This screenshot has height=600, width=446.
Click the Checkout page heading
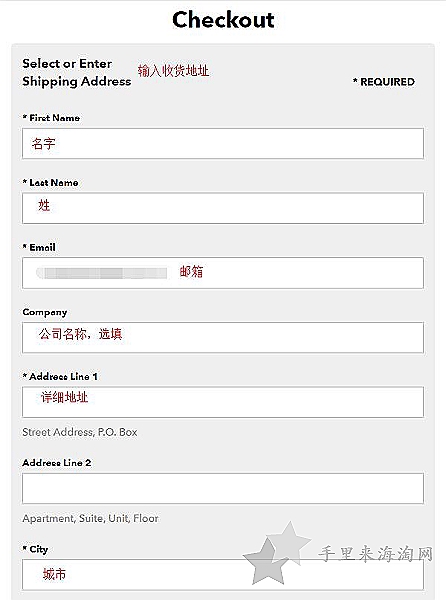click(x=223, y=20)
